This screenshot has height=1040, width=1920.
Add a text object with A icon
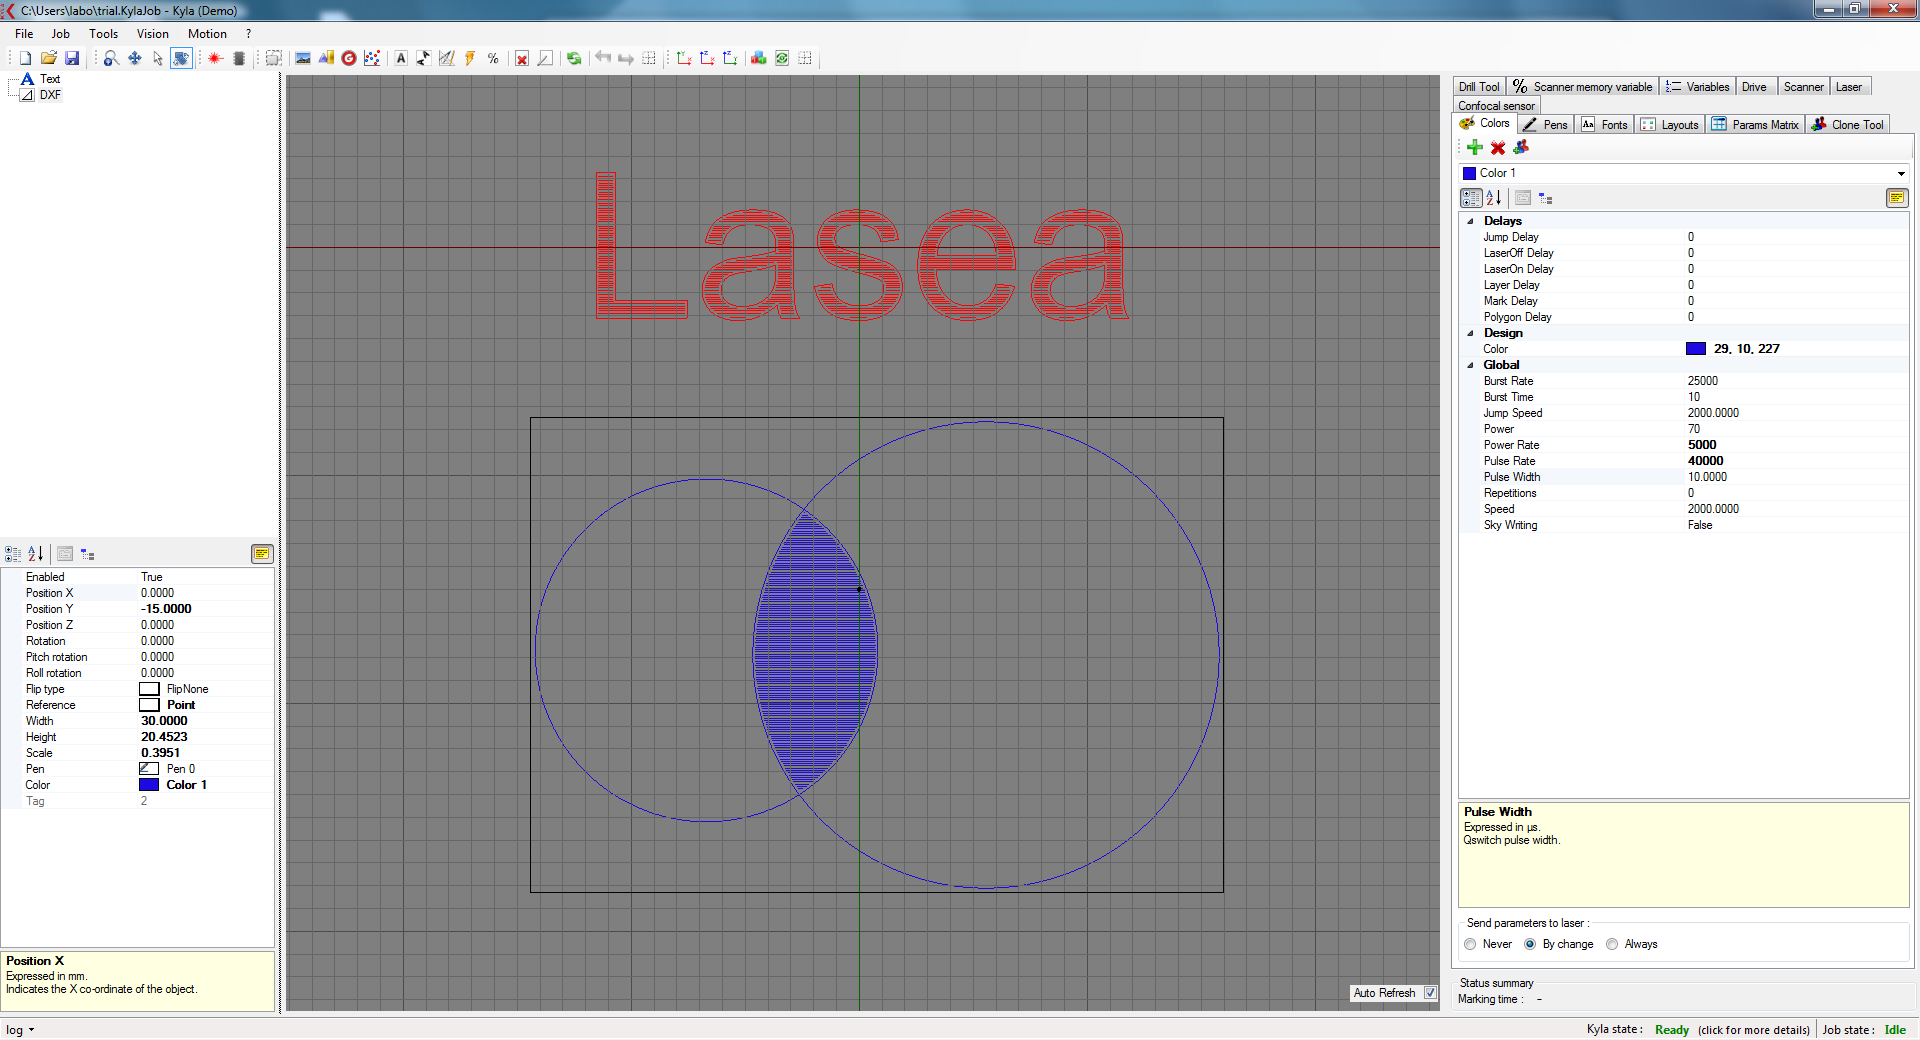[401, 58]
